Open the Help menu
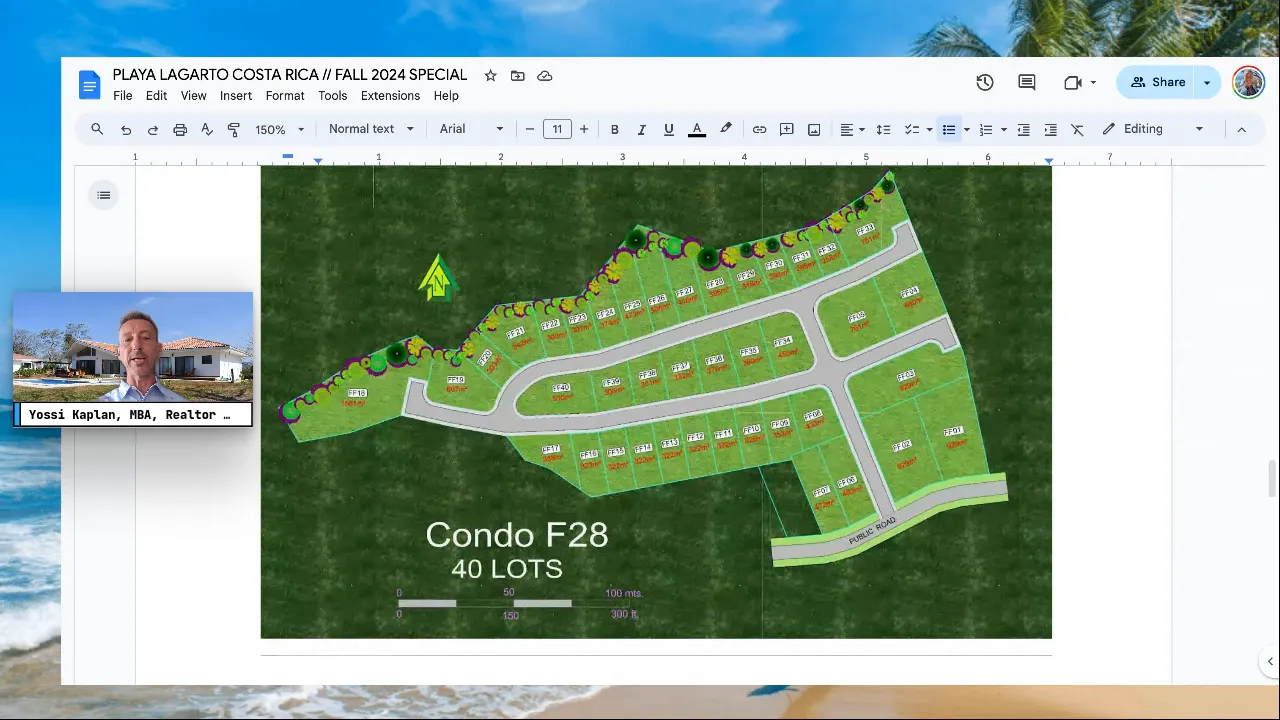Image resolution: width=1280 pixels, height=720 pixels. point(446,96)
